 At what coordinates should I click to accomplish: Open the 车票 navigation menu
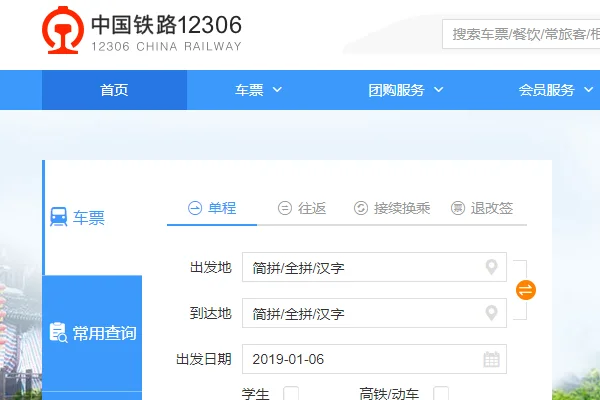pos(258,90)
